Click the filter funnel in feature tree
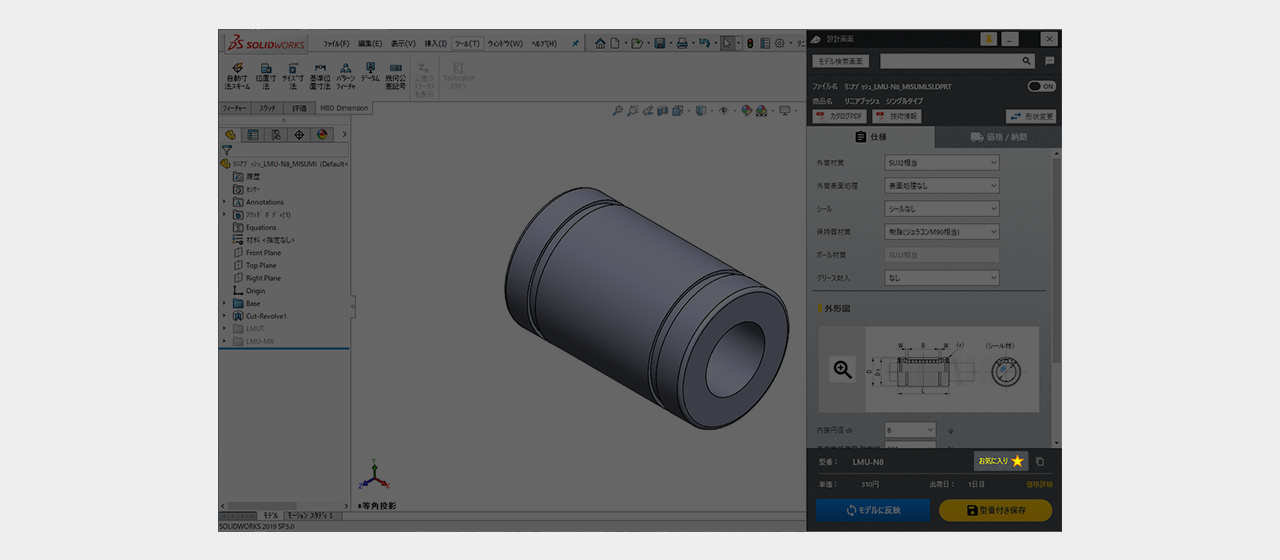This screenshot has width=1280, height=560. 227,150
